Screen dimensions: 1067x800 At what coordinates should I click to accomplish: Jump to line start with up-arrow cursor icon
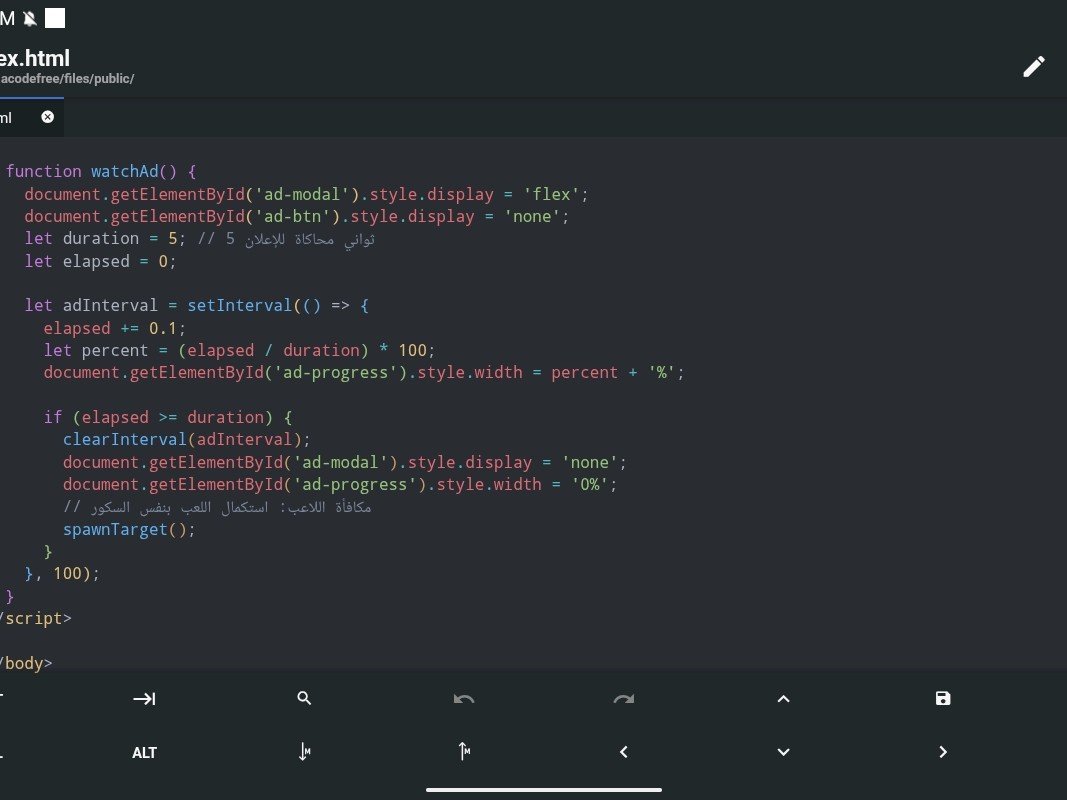[464, 751]
